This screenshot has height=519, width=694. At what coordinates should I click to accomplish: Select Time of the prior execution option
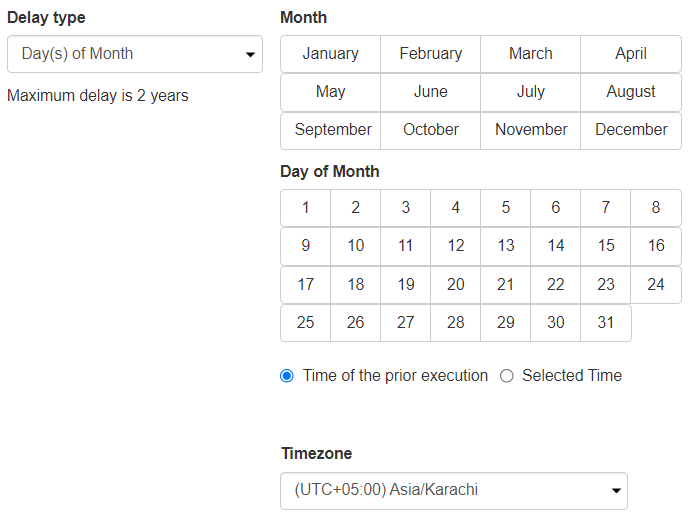click(287, 376)
